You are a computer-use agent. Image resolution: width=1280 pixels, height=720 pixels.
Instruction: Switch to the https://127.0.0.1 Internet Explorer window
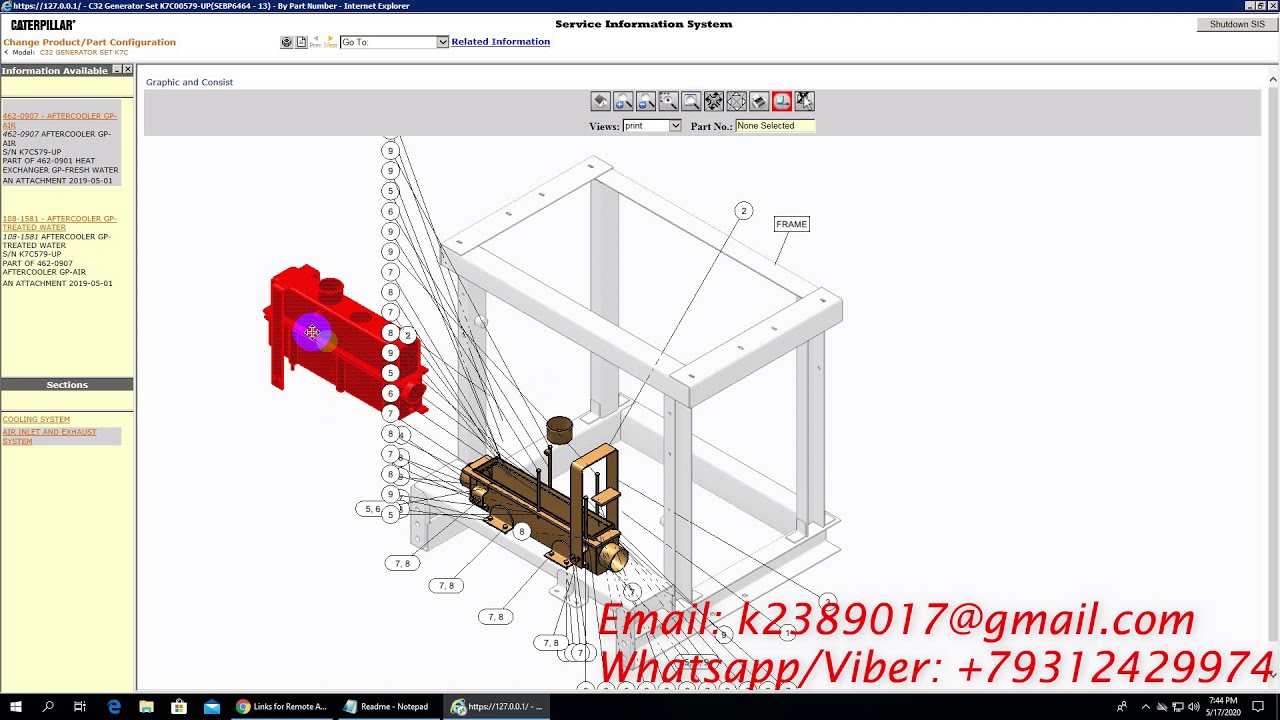(497, 707)
